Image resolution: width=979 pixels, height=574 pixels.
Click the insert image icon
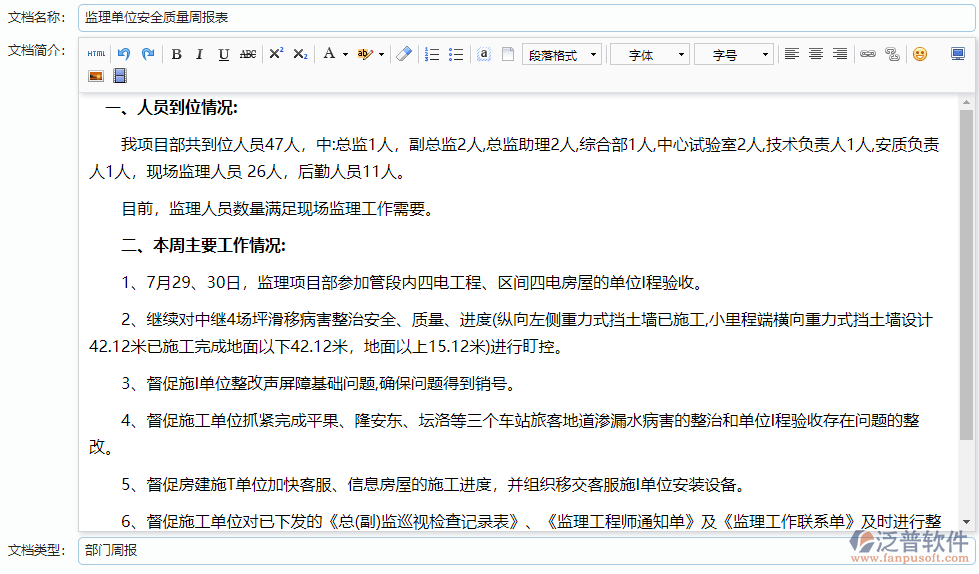coord(96,76)
